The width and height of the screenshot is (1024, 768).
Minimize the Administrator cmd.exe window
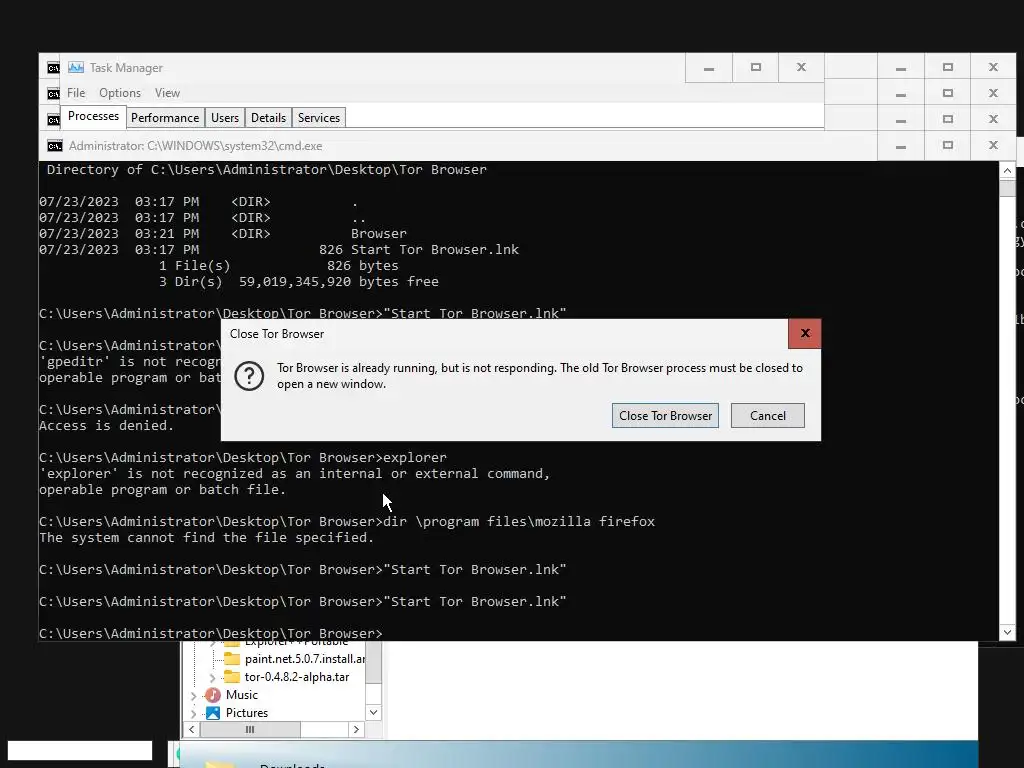901,145
